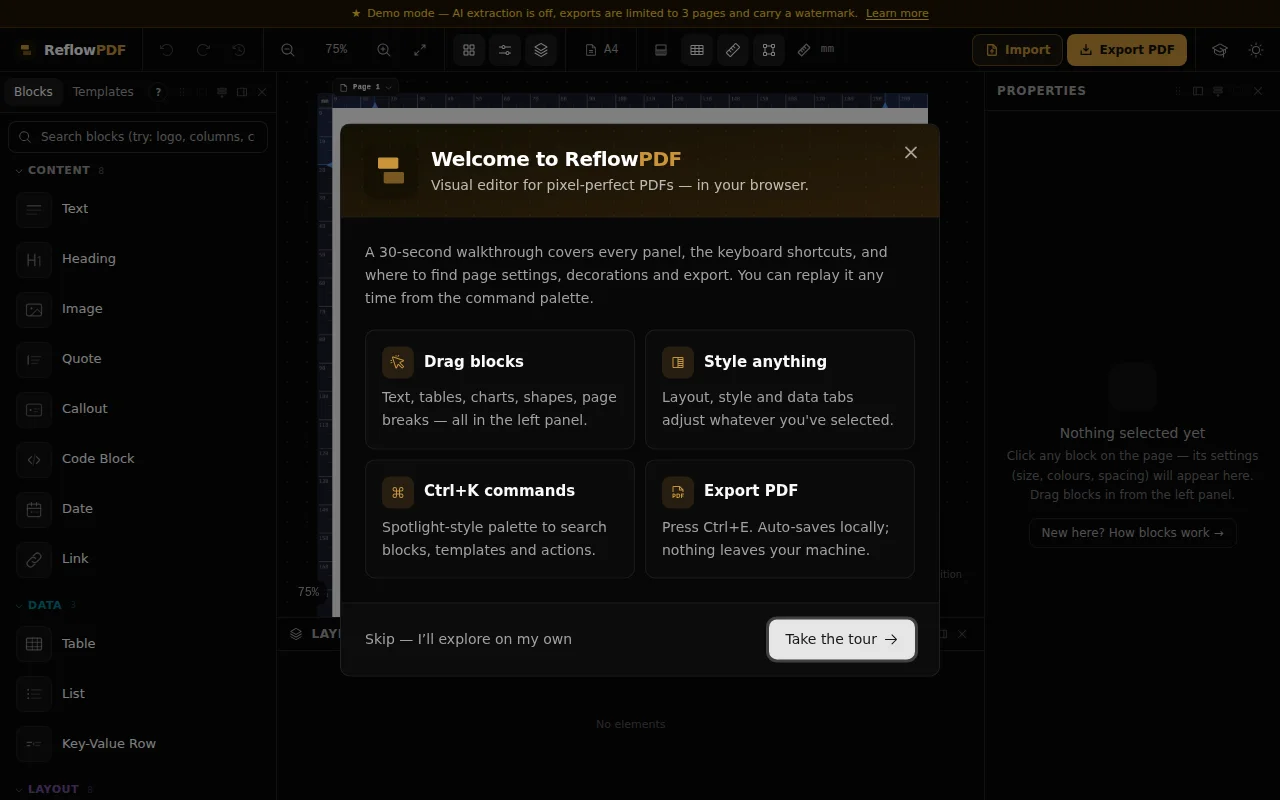Open the A4 page size selector
Viewport: 1280px width, 800px height.
602,50
